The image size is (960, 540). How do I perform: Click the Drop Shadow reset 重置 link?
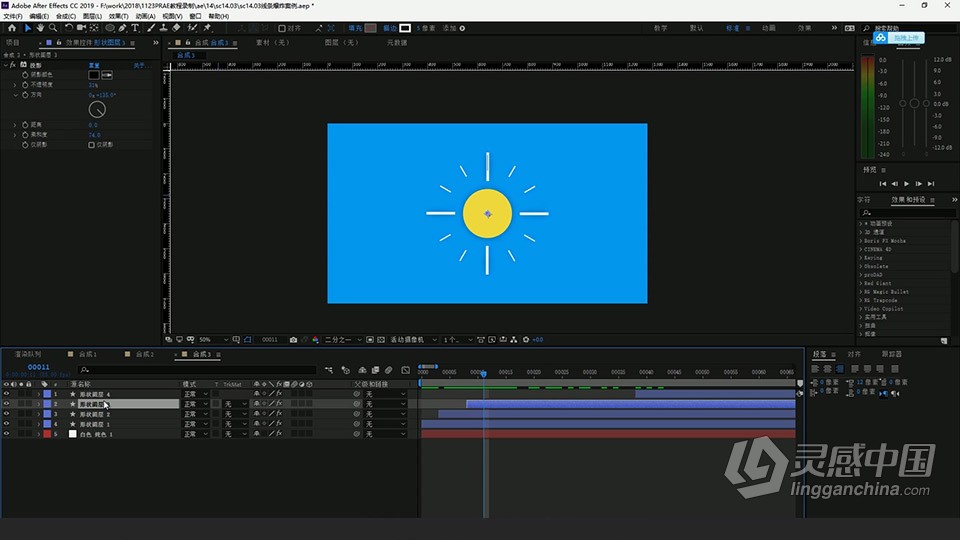pyautogui.click(x=94, y=66)
